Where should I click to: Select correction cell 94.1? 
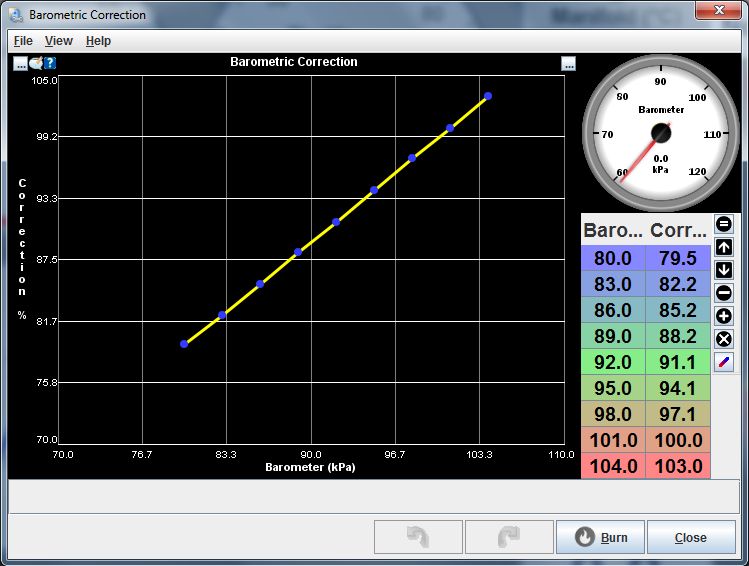(x=678, y=388)
